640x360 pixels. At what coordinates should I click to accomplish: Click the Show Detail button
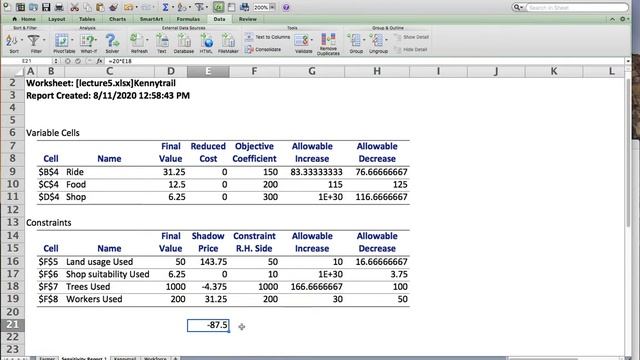pyautogui.click(x=411, y=37)
